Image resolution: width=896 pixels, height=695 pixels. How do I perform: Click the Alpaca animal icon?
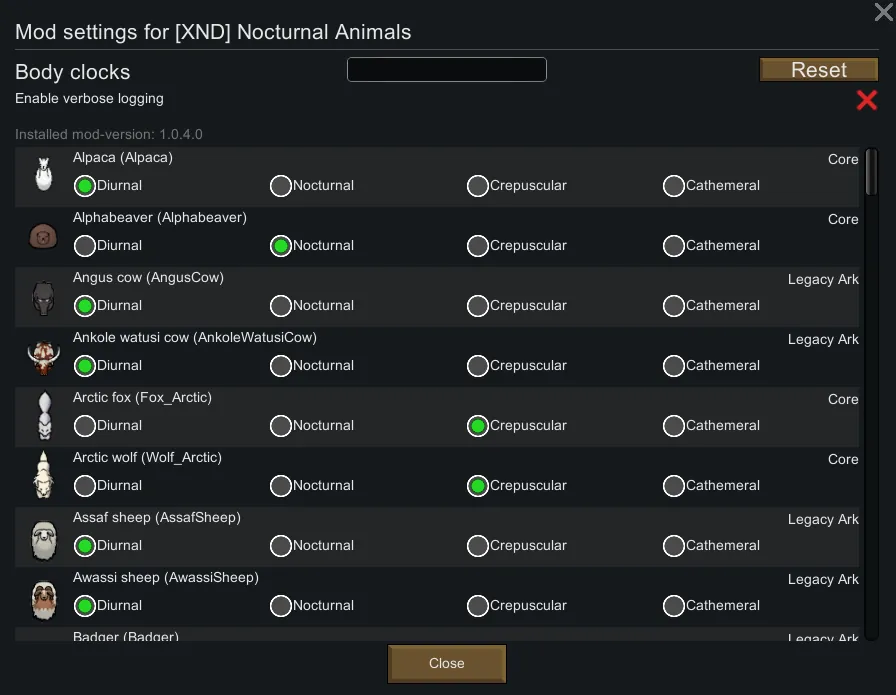tap(43, 174)
